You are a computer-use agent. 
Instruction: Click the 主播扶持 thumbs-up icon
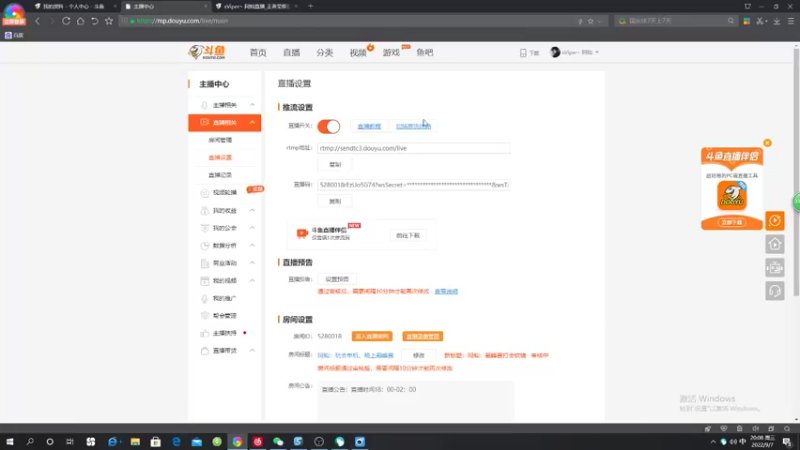click(x=205, y=333)
